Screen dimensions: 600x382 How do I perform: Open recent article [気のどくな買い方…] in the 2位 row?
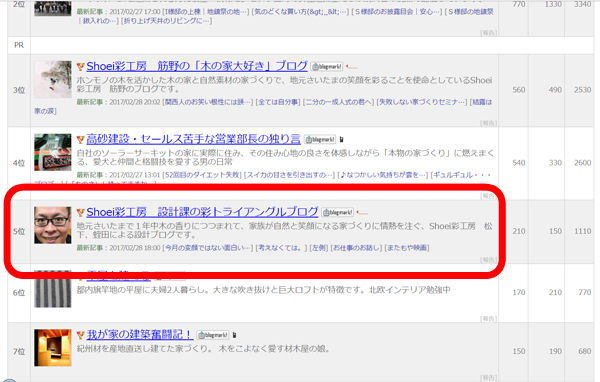pyautogui.click(x=300, y=11)
